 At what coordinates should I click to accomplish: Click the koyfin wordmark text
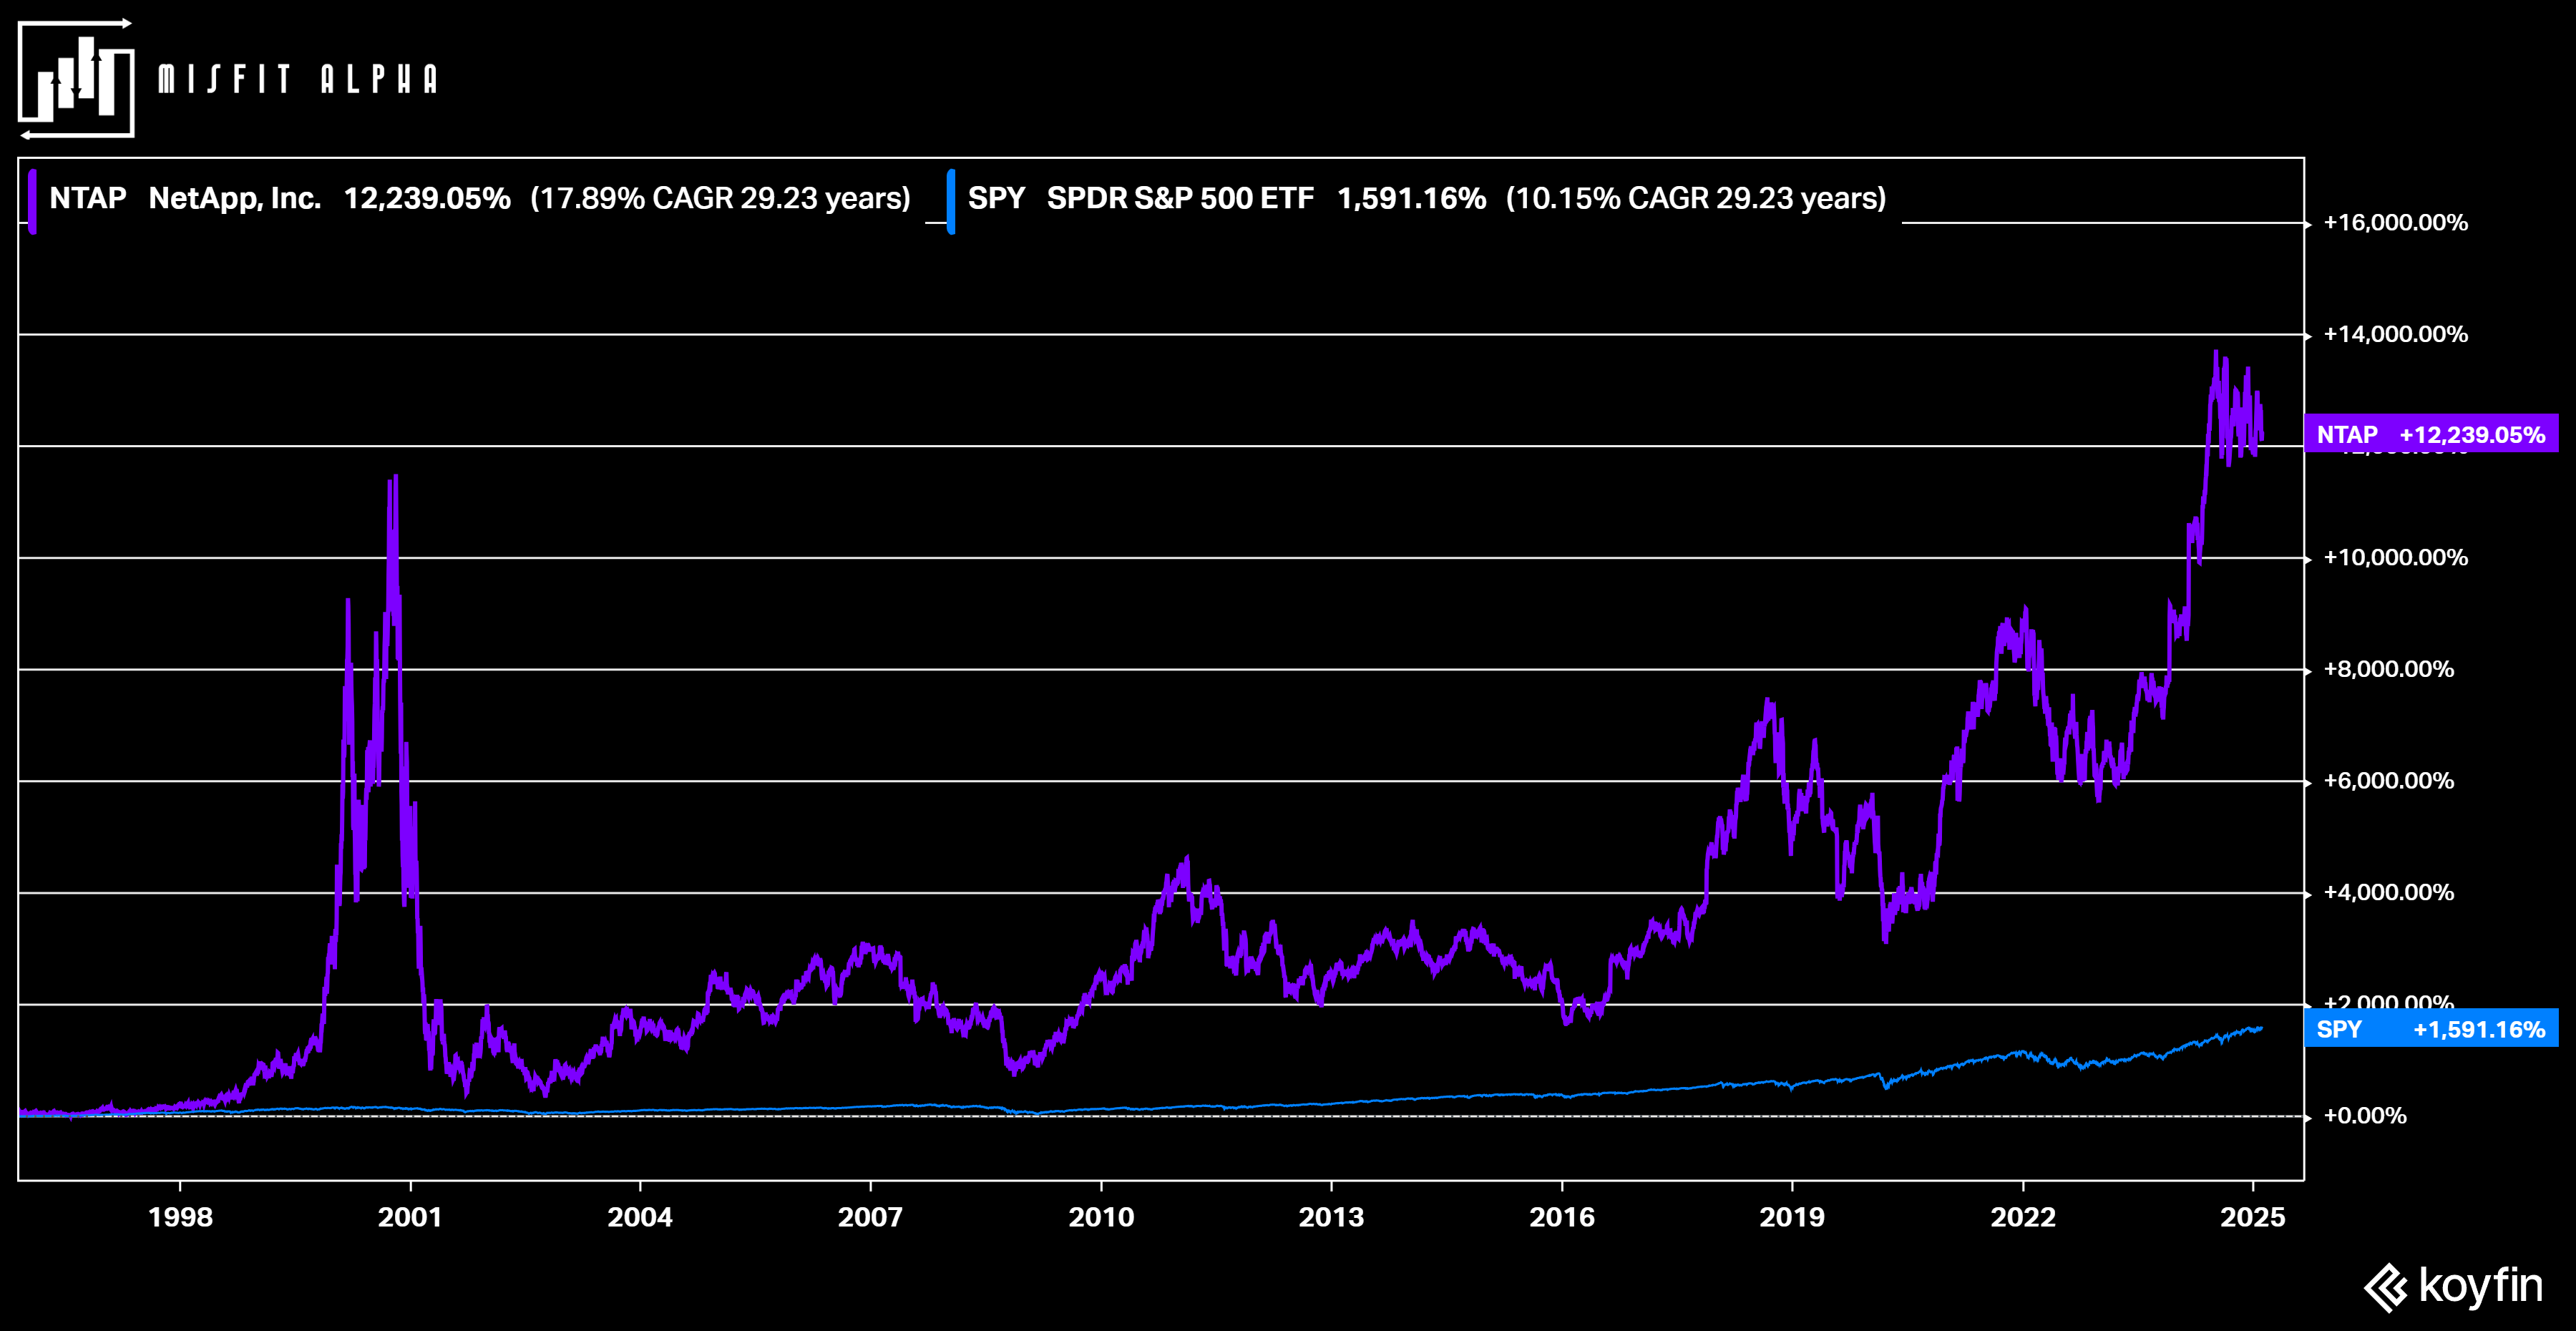tap(2480, 1286)
